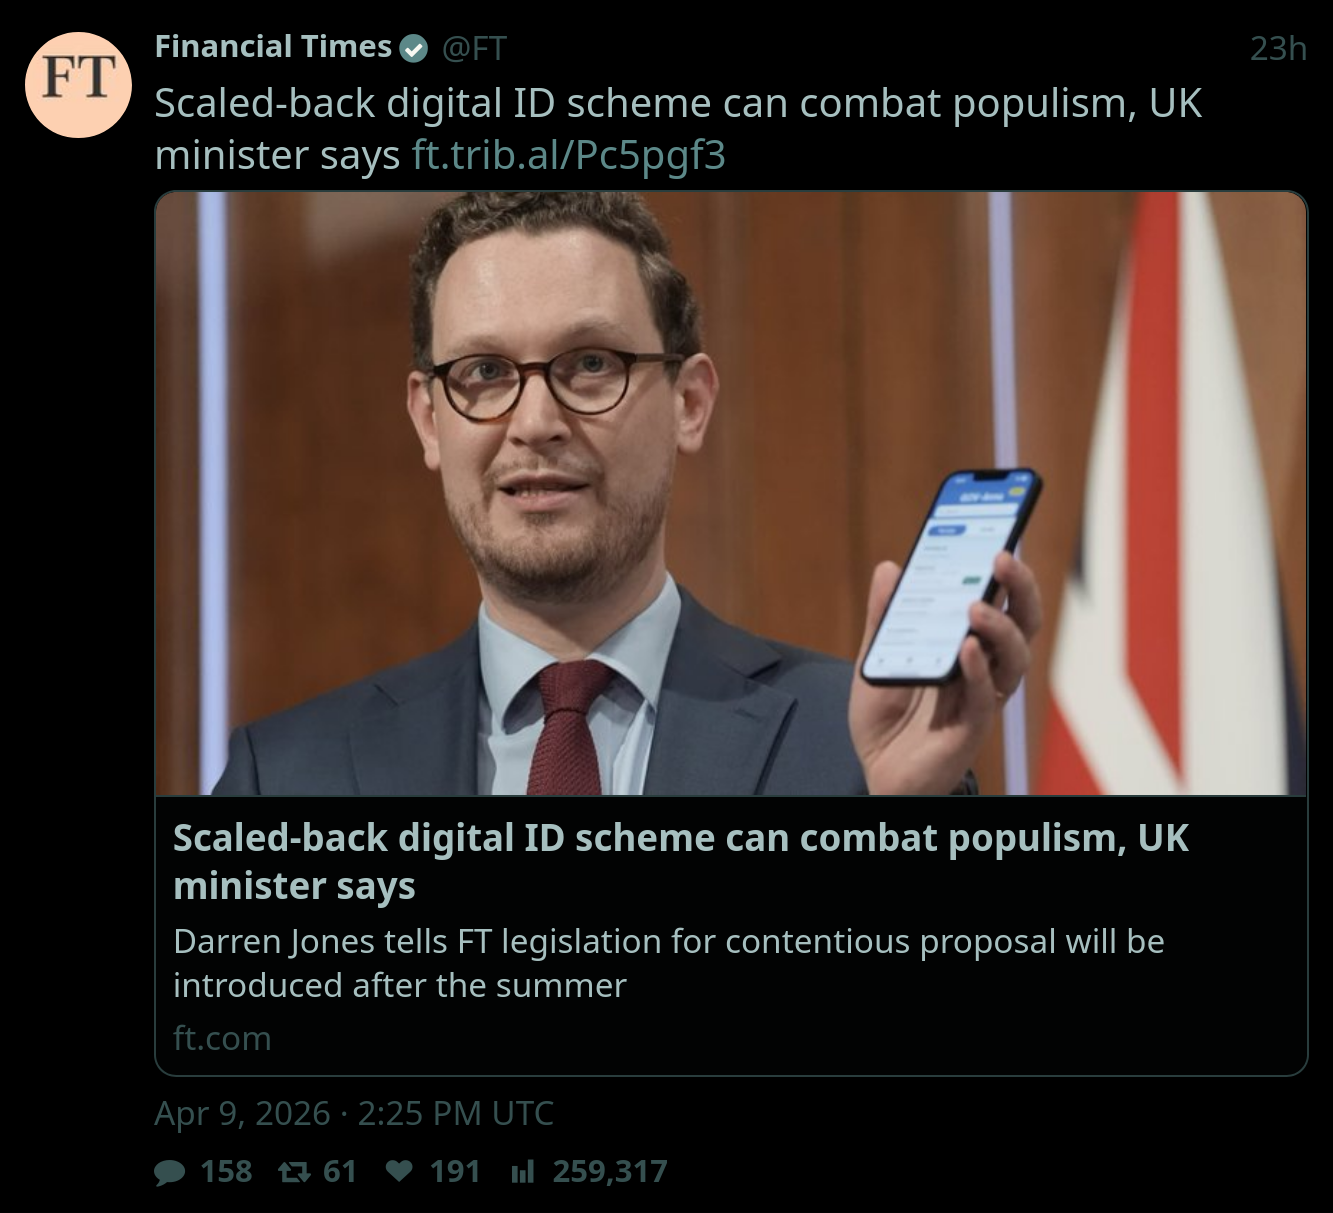Click the retweet arrows icon
The width and height of the screenshot is (1333, 1213).
(x=293, y=1171)
